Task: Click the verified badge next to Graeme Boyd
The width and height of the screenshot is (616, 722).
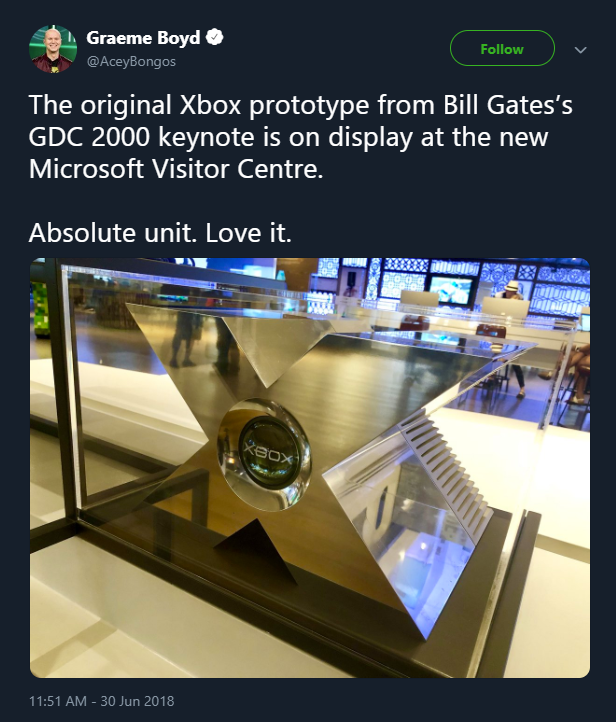Action: (x=215, y=37)
